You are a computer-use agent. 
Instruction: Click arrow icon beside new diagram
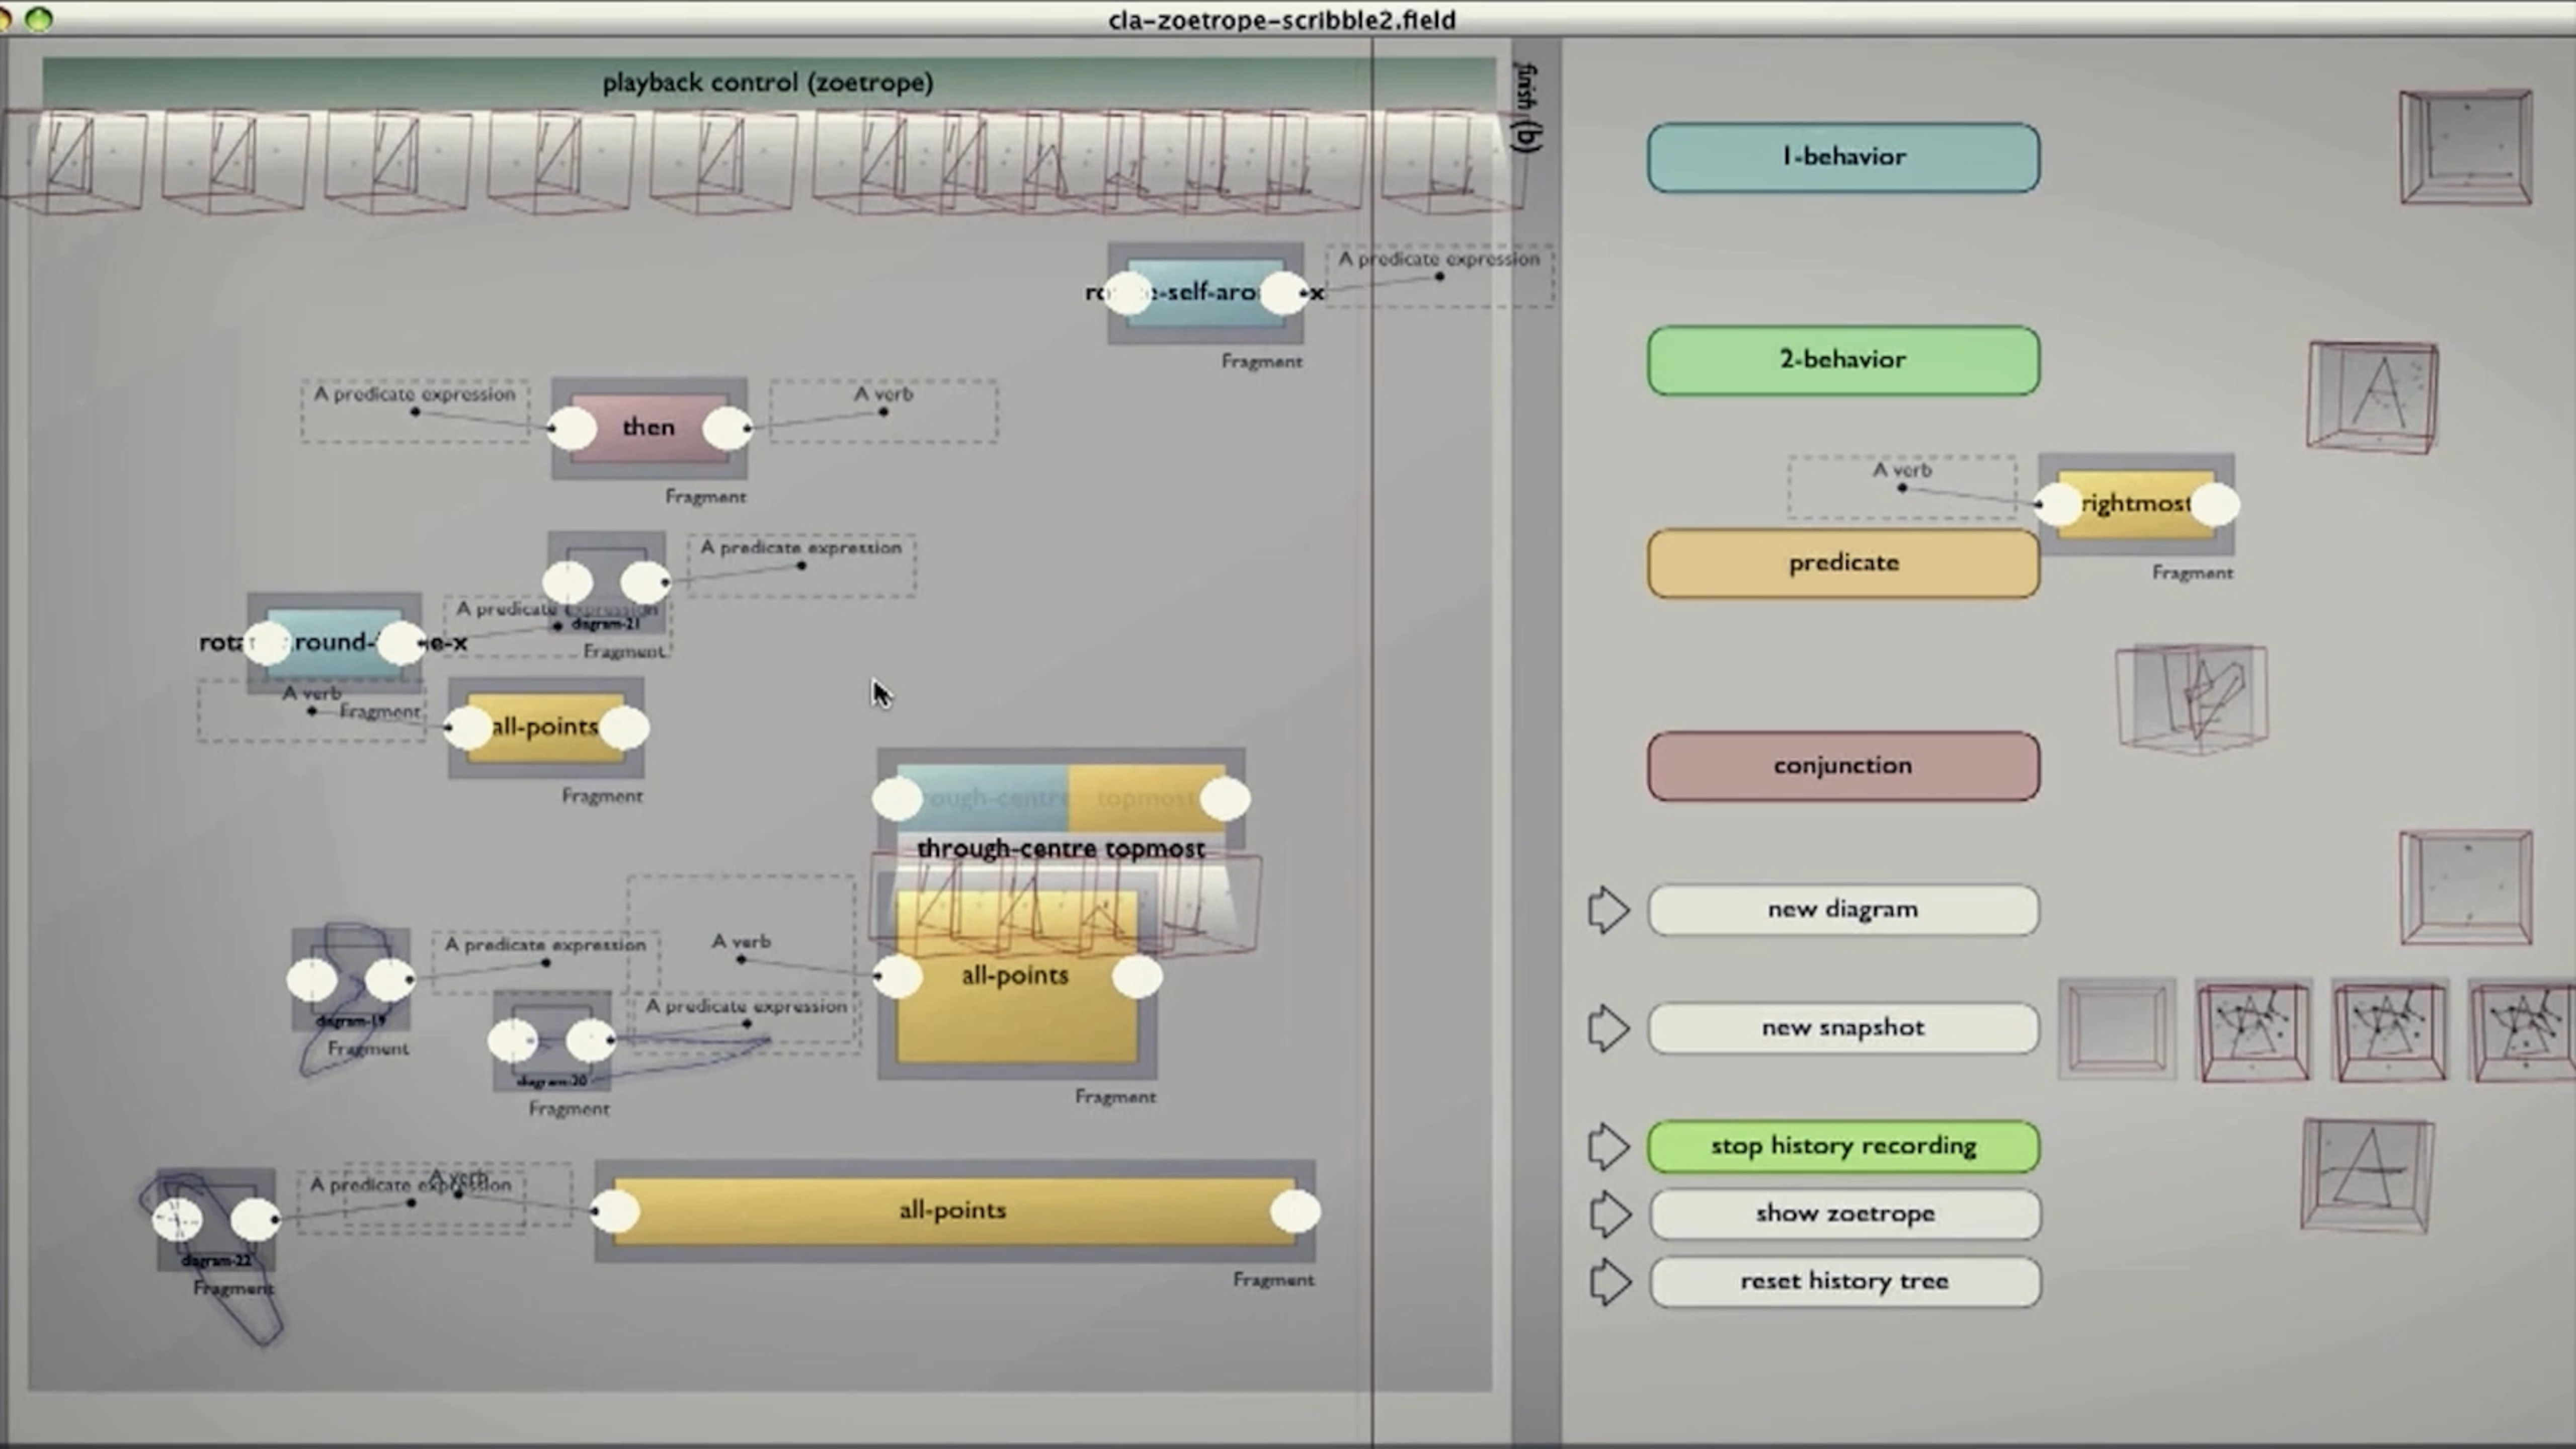(x=1608, y=910)
